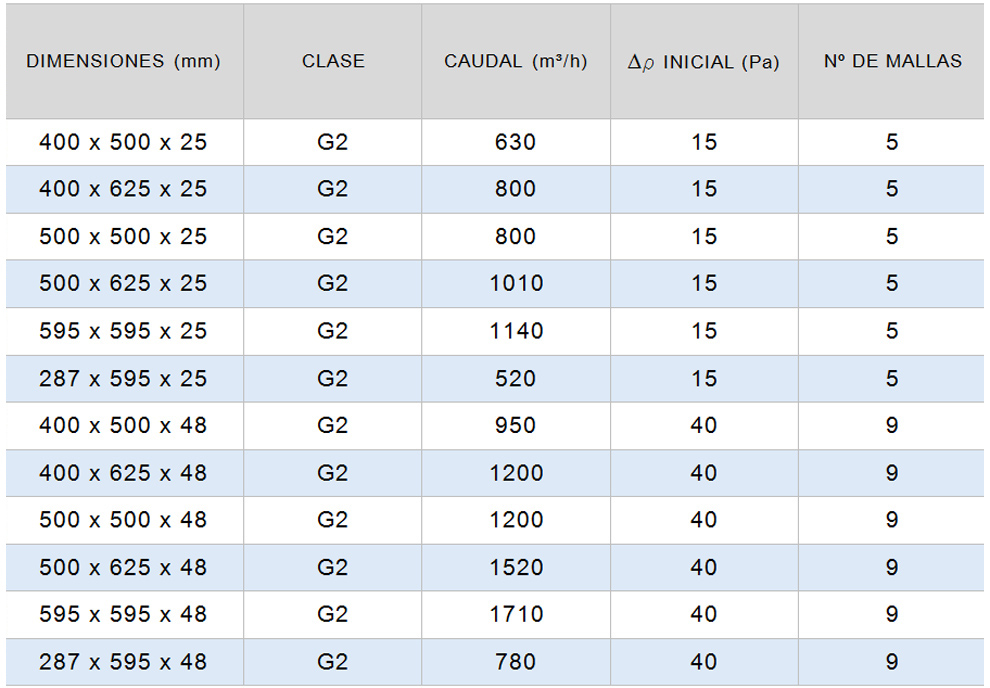The width and height of the screenshot is (990, 688).
Task: Click the 400 x 500 x 48 dimension
Action: click(x=123, y=425)
